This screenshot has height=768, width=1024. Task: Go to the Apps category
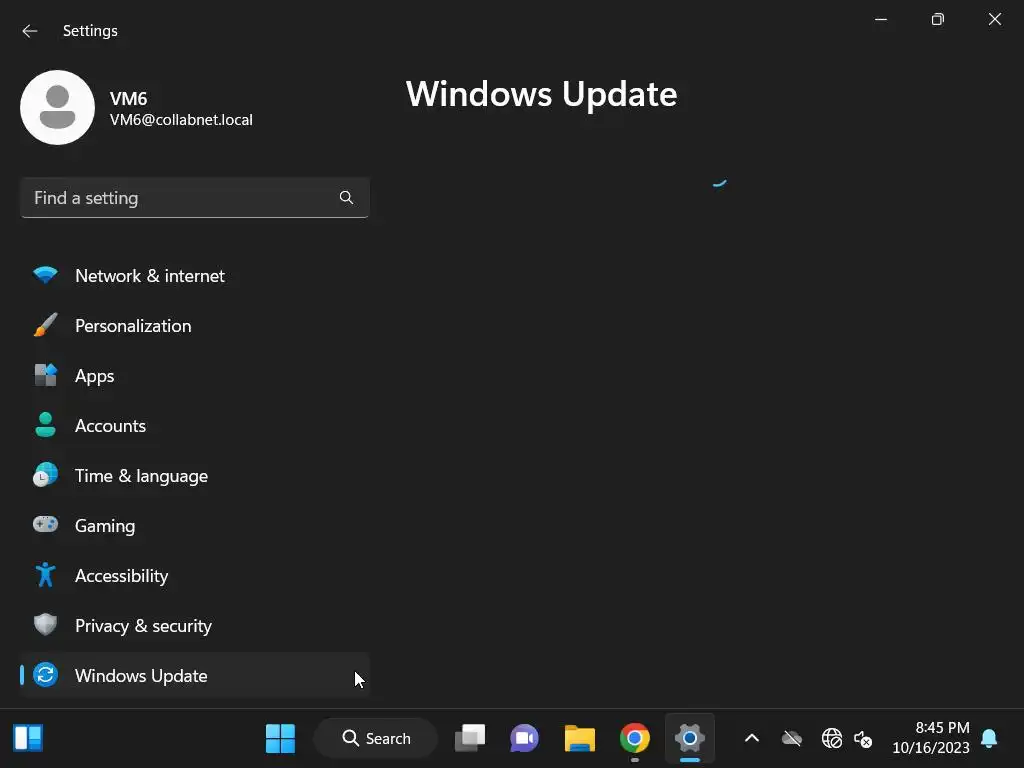pyautogui.click(x=195, y=376)
